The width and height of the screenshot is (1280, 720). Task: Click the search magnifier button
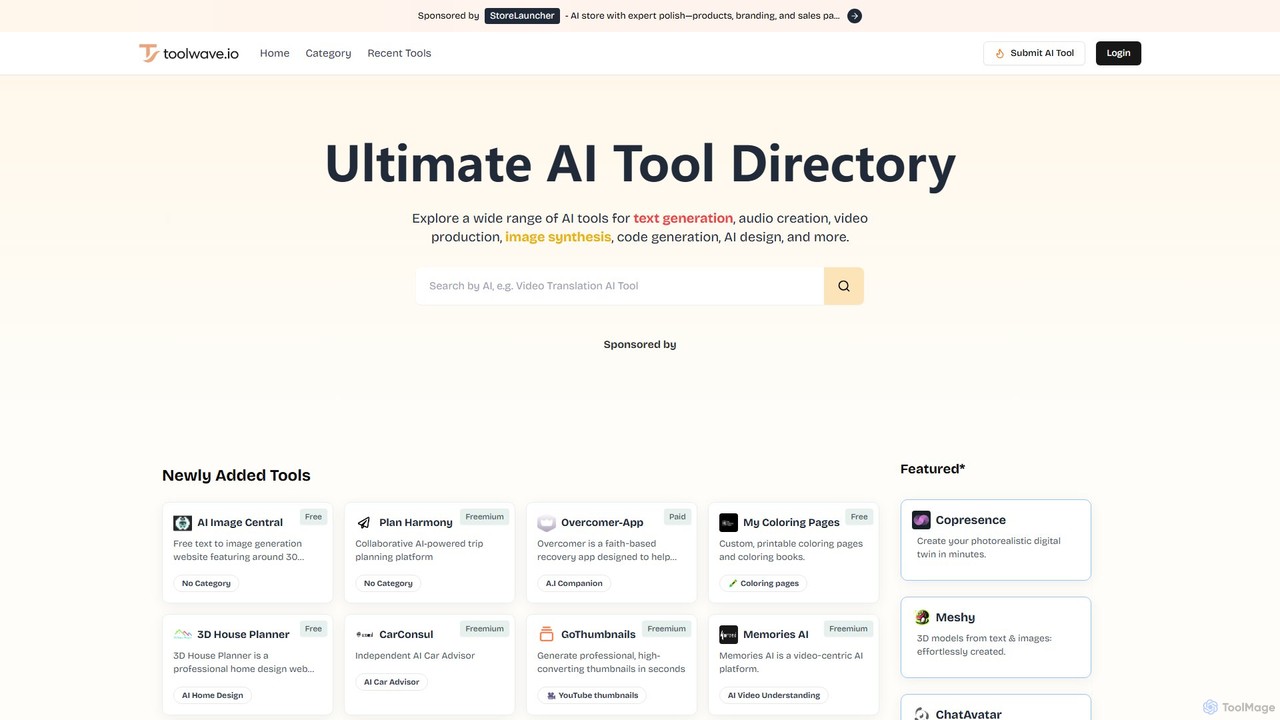coord(844,286)
